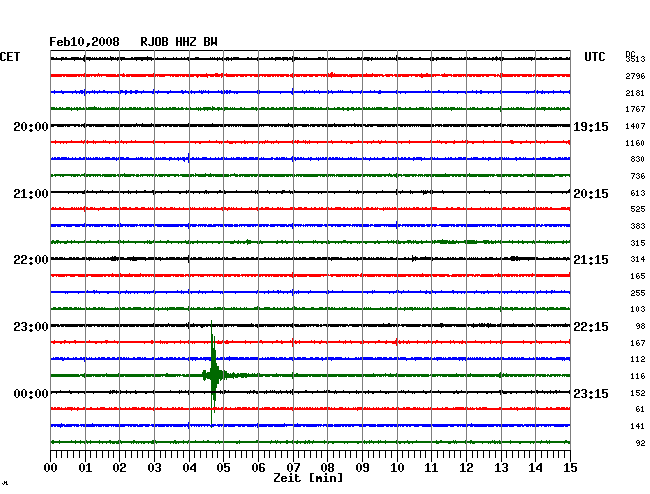Click minute tick label 08 on axis
This screenshot has width=650, height=494.
[327, 467]
